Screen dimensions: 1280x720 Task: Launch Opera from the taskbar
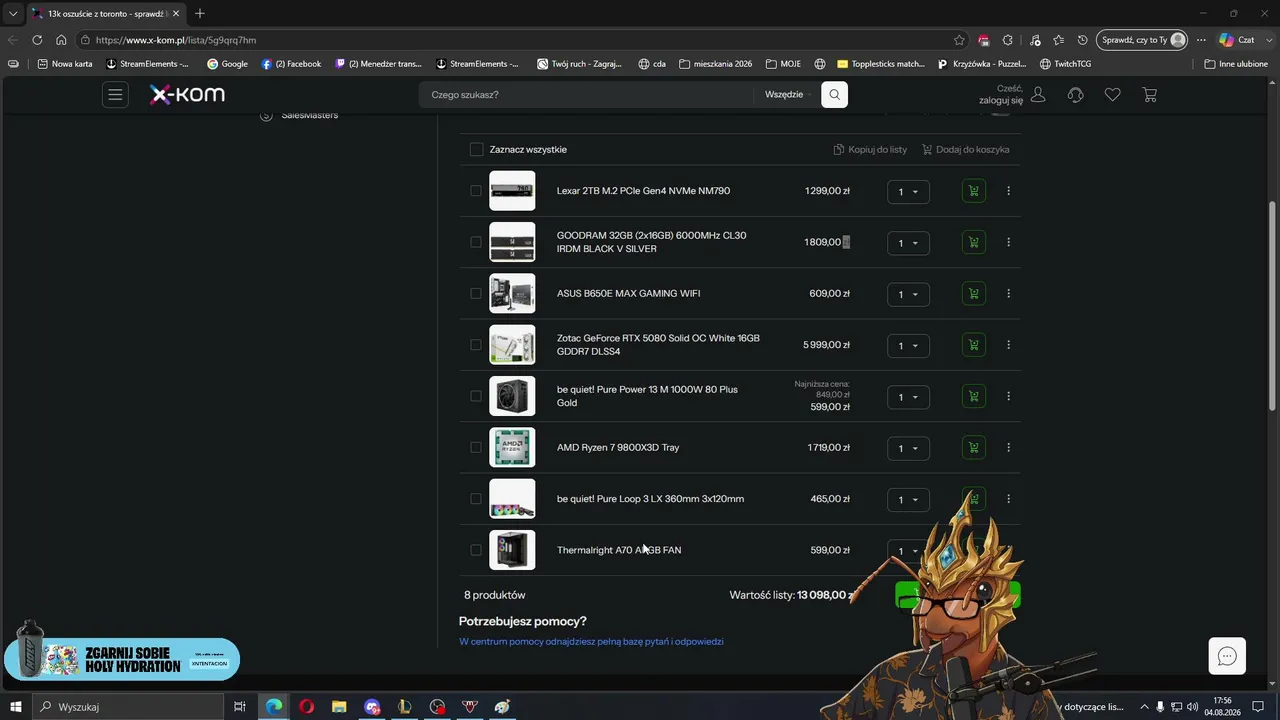point(306,707)
